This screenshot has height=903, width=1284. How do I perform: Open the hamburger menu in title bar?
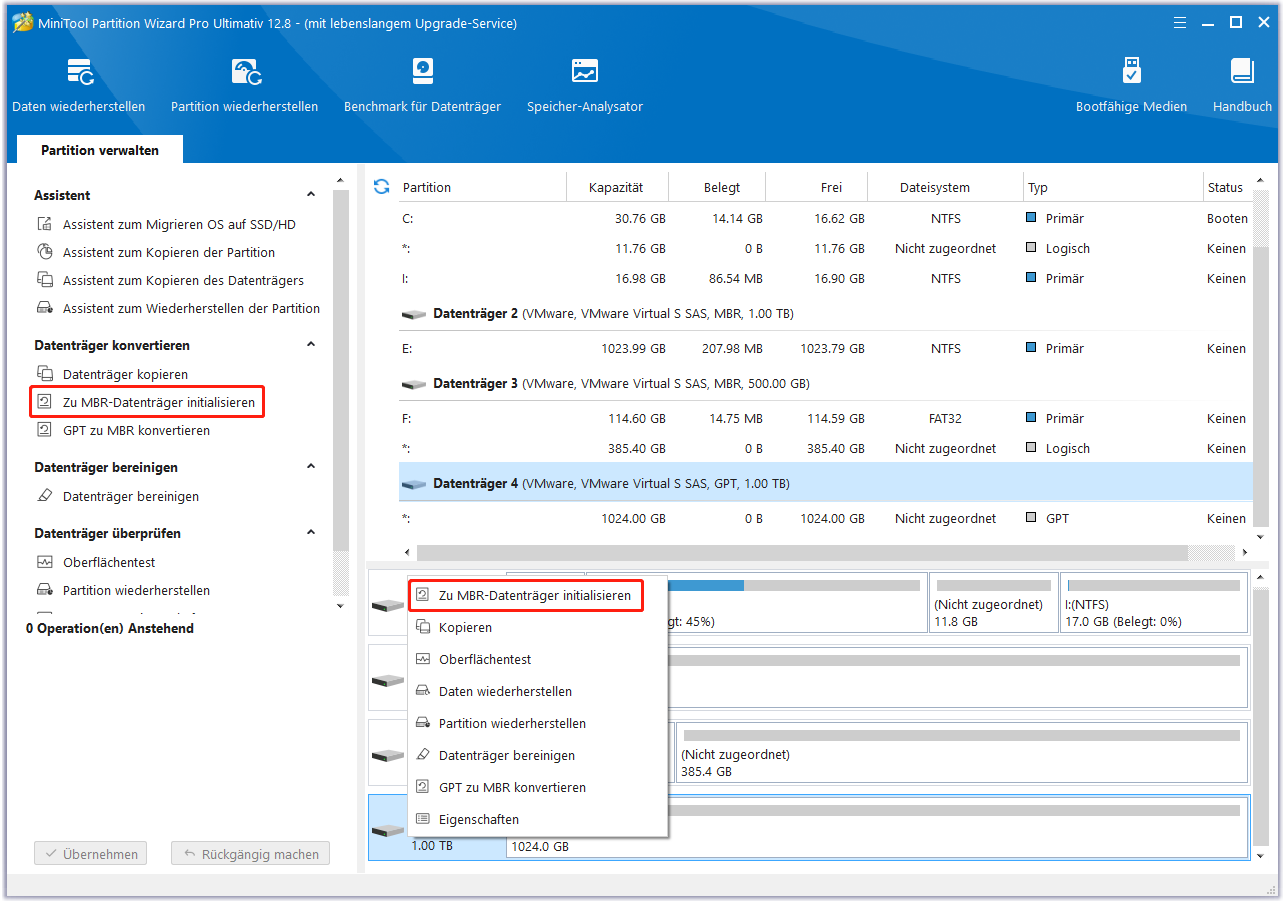1180,22
